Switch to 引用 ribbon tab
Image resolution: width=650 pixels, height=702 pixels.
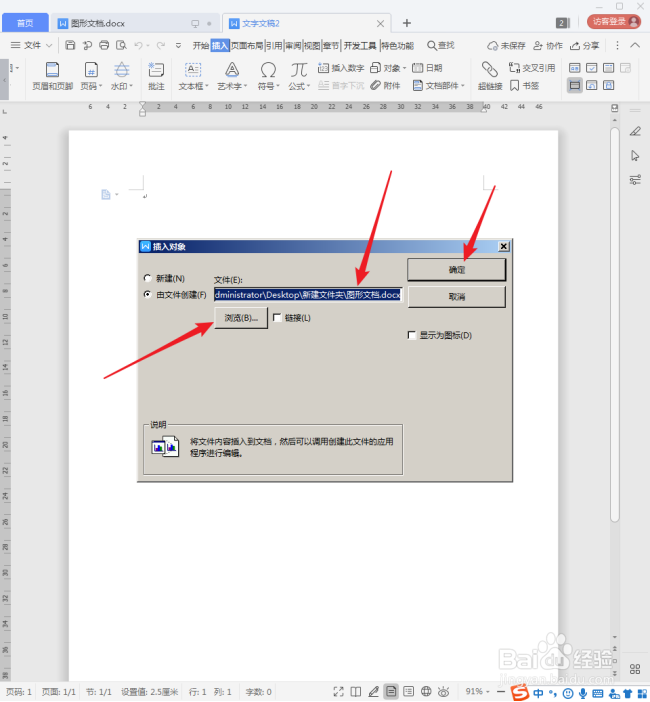274,45
